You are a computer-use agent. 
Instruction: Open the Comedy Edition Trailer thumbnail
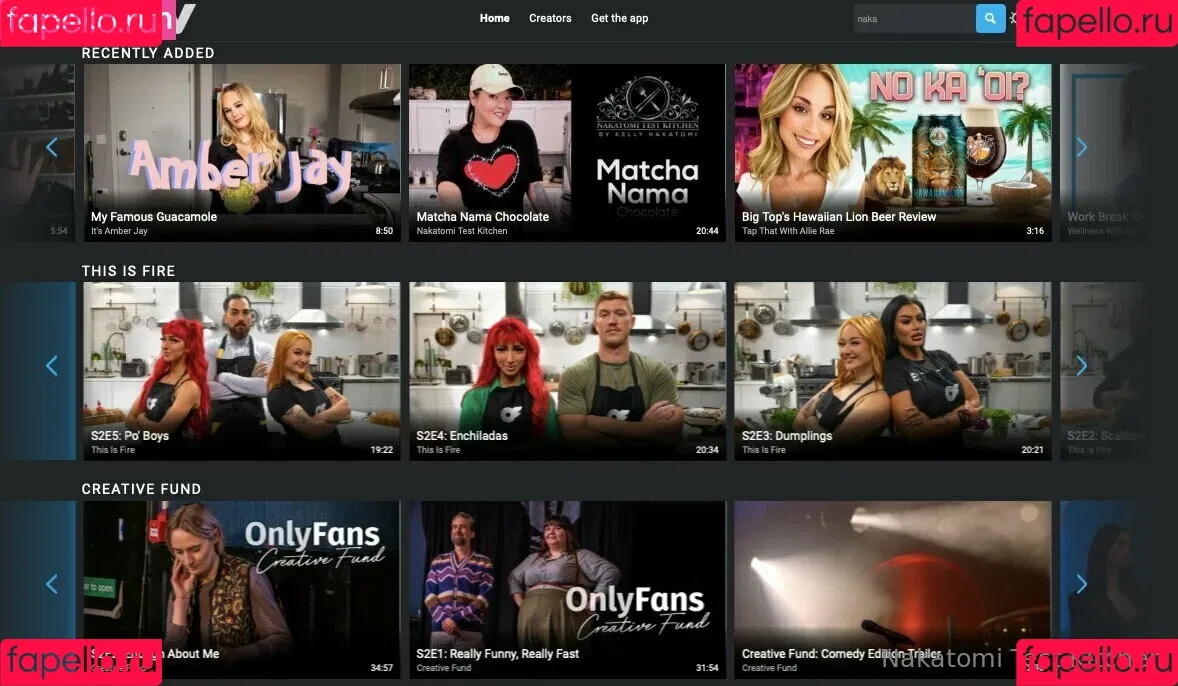click(893, 590)
